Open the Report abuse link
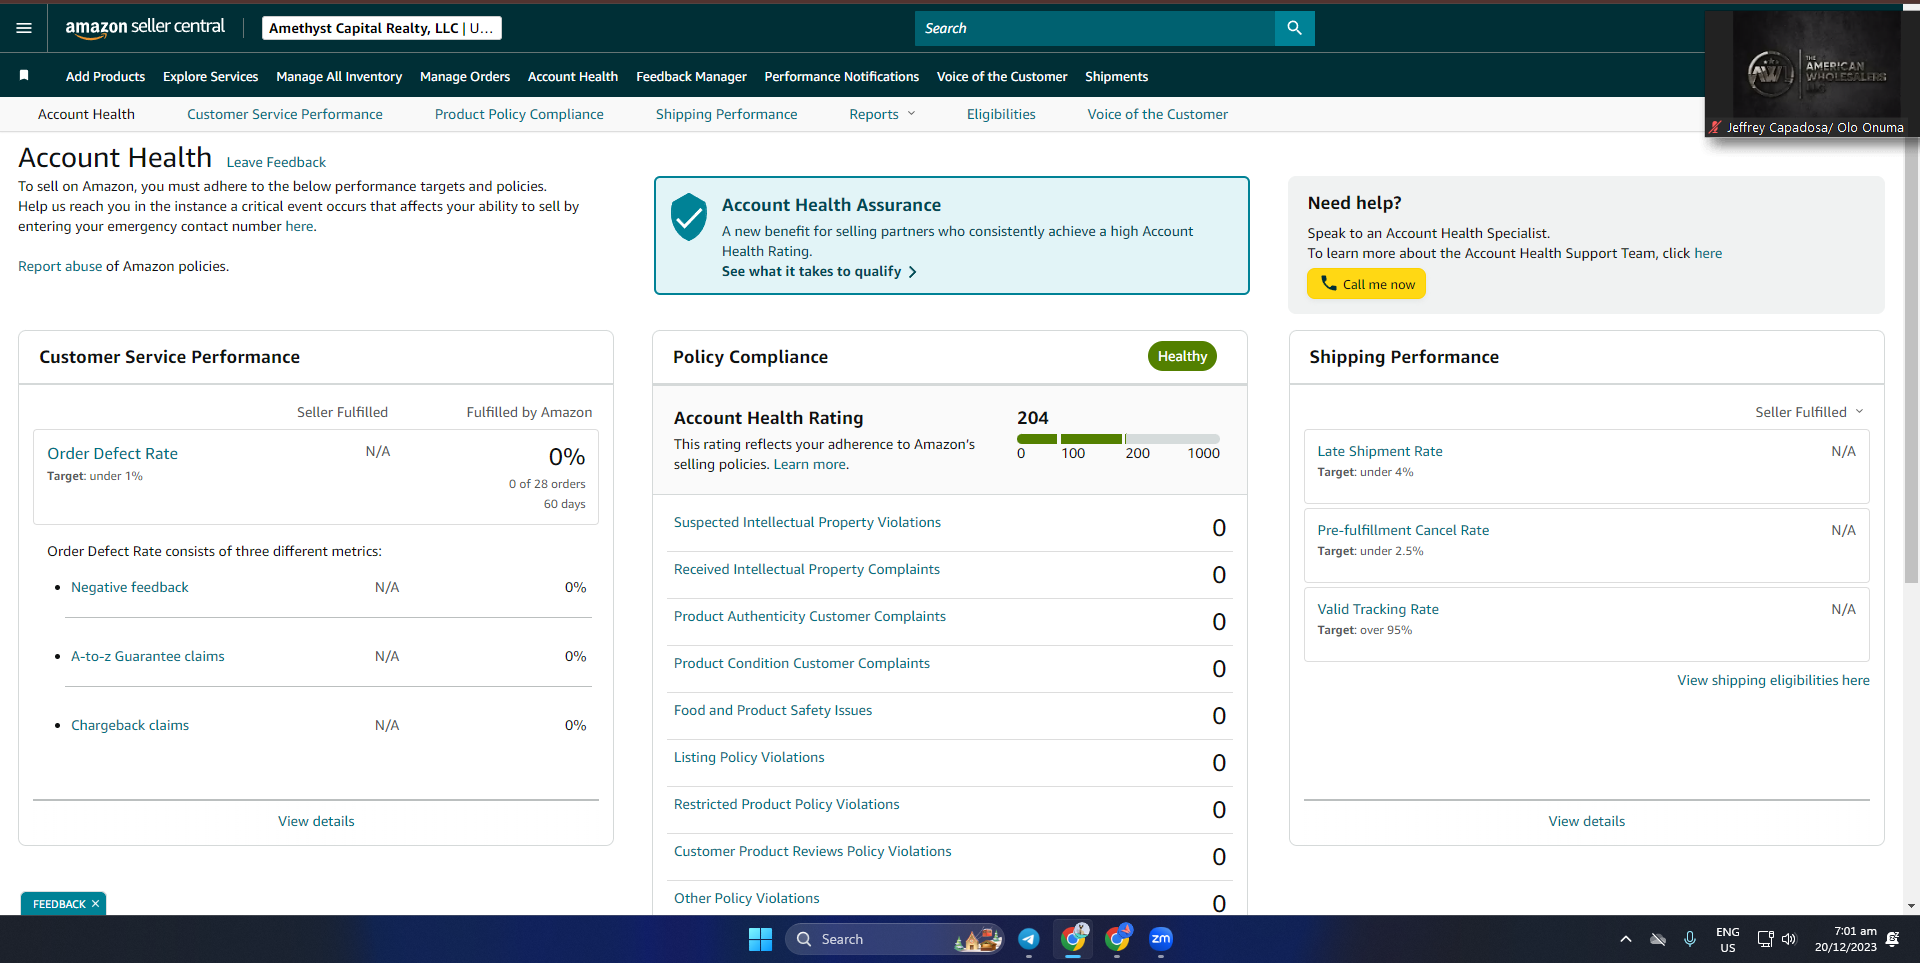This screenshot has height=963, width=1920. click(60, 266)
